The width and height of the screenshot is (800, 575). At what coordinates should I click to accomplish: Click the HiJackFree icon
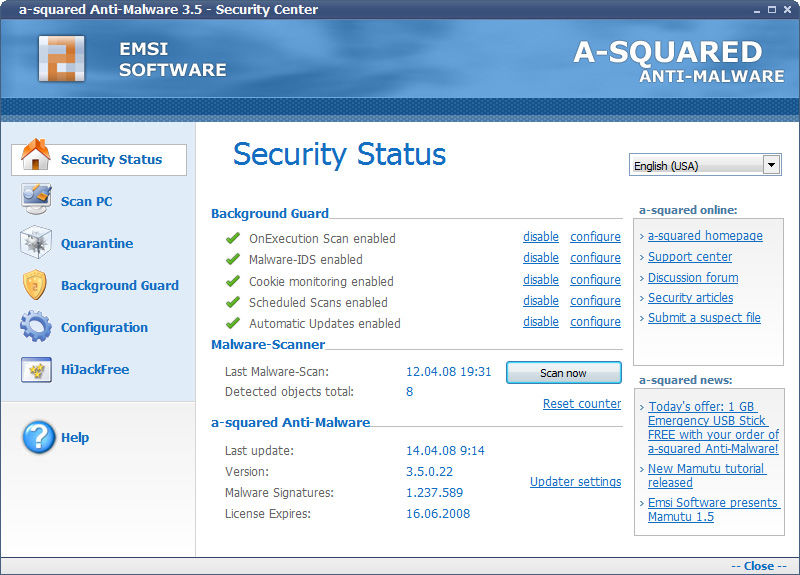click(x=36, y=369)
